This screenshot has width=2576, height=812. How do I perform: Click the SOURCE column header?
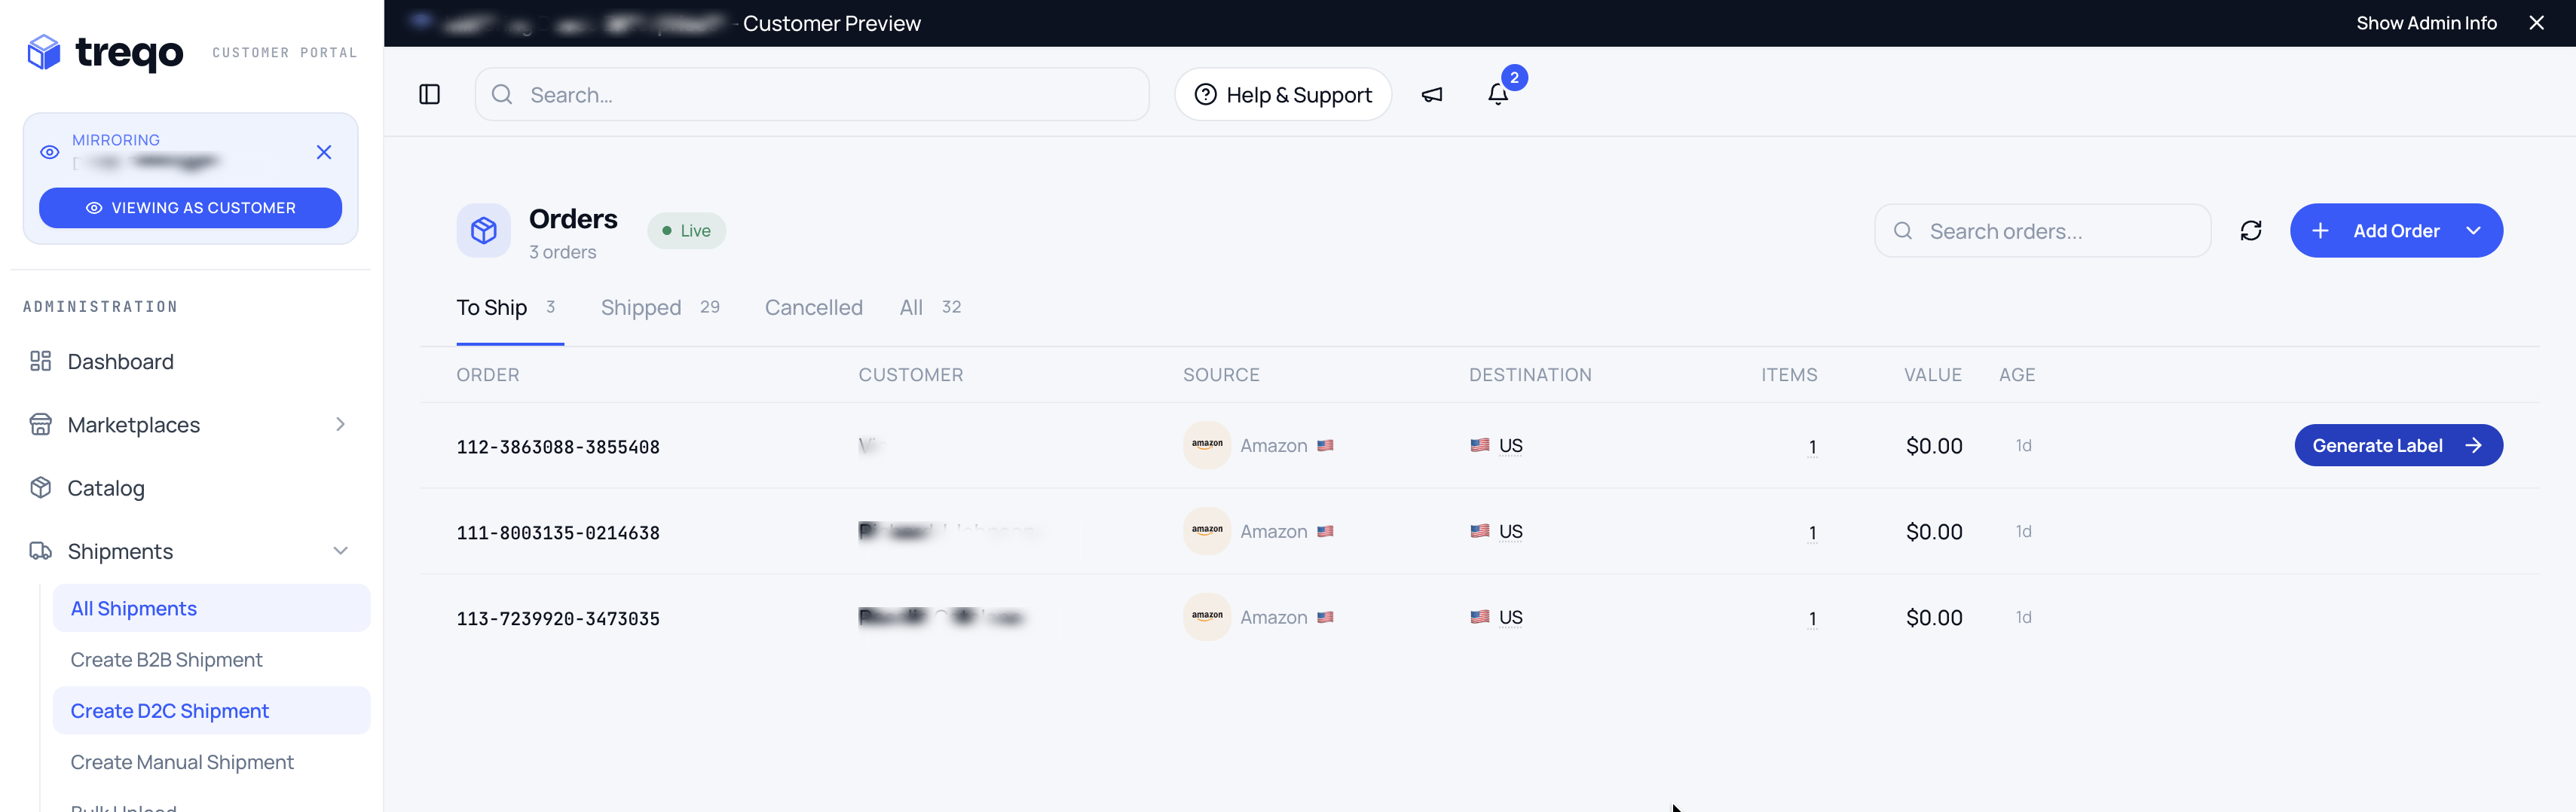click(1221, 375)
